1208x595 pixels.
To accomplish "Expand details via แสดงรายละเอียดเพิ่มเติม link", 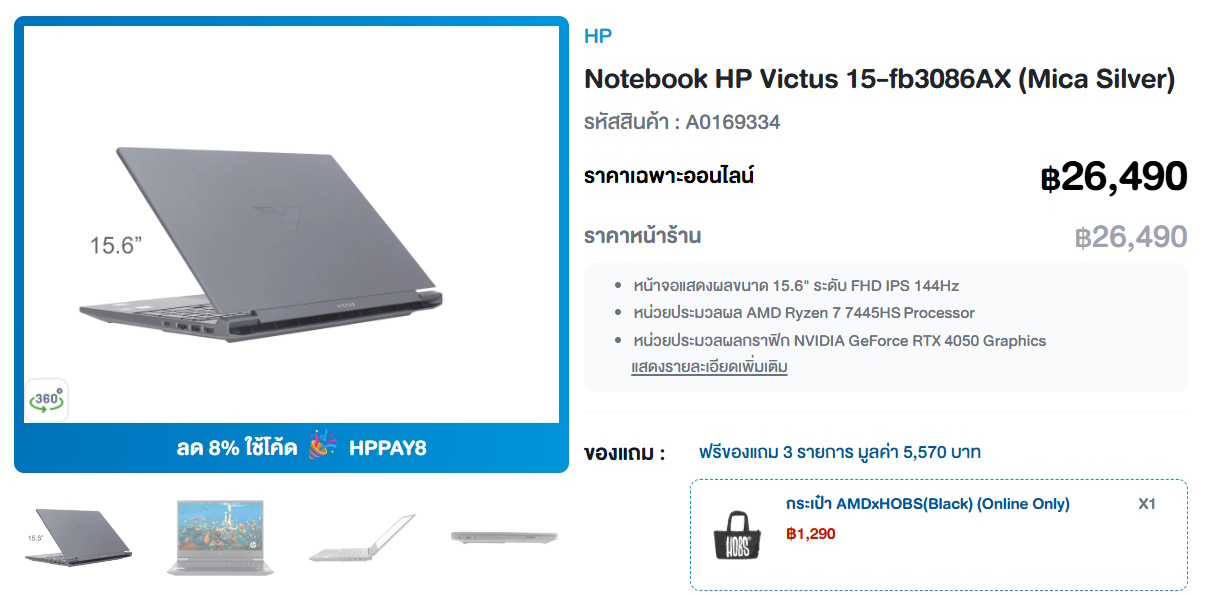I will pos(709,367).
